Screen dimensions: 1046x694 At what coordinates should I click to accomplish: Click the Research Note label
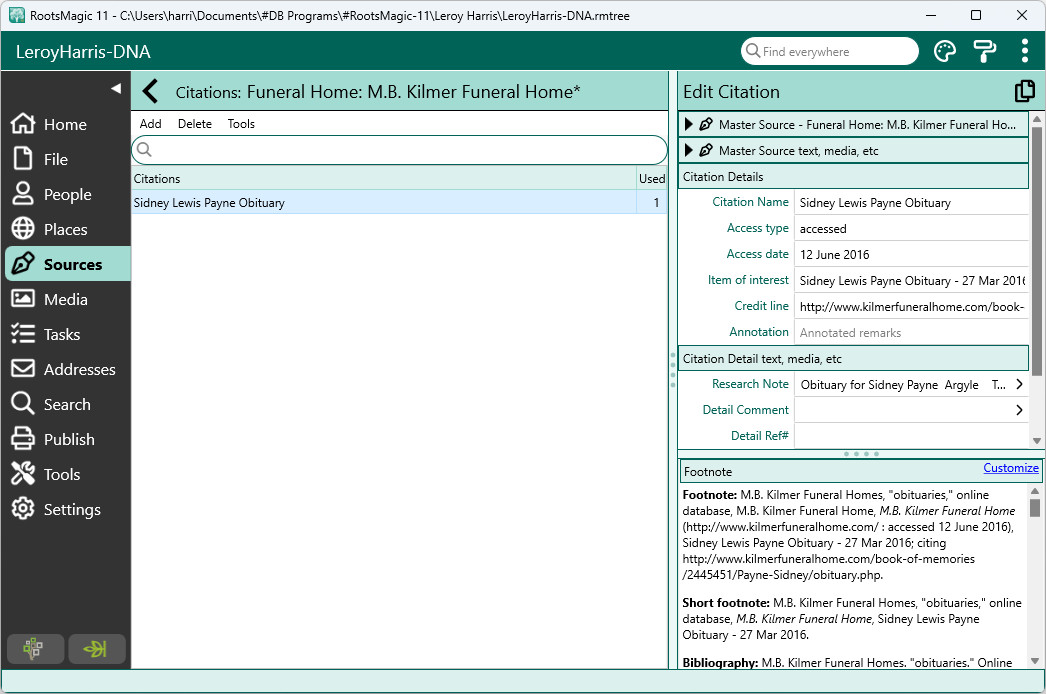(750, 384)
